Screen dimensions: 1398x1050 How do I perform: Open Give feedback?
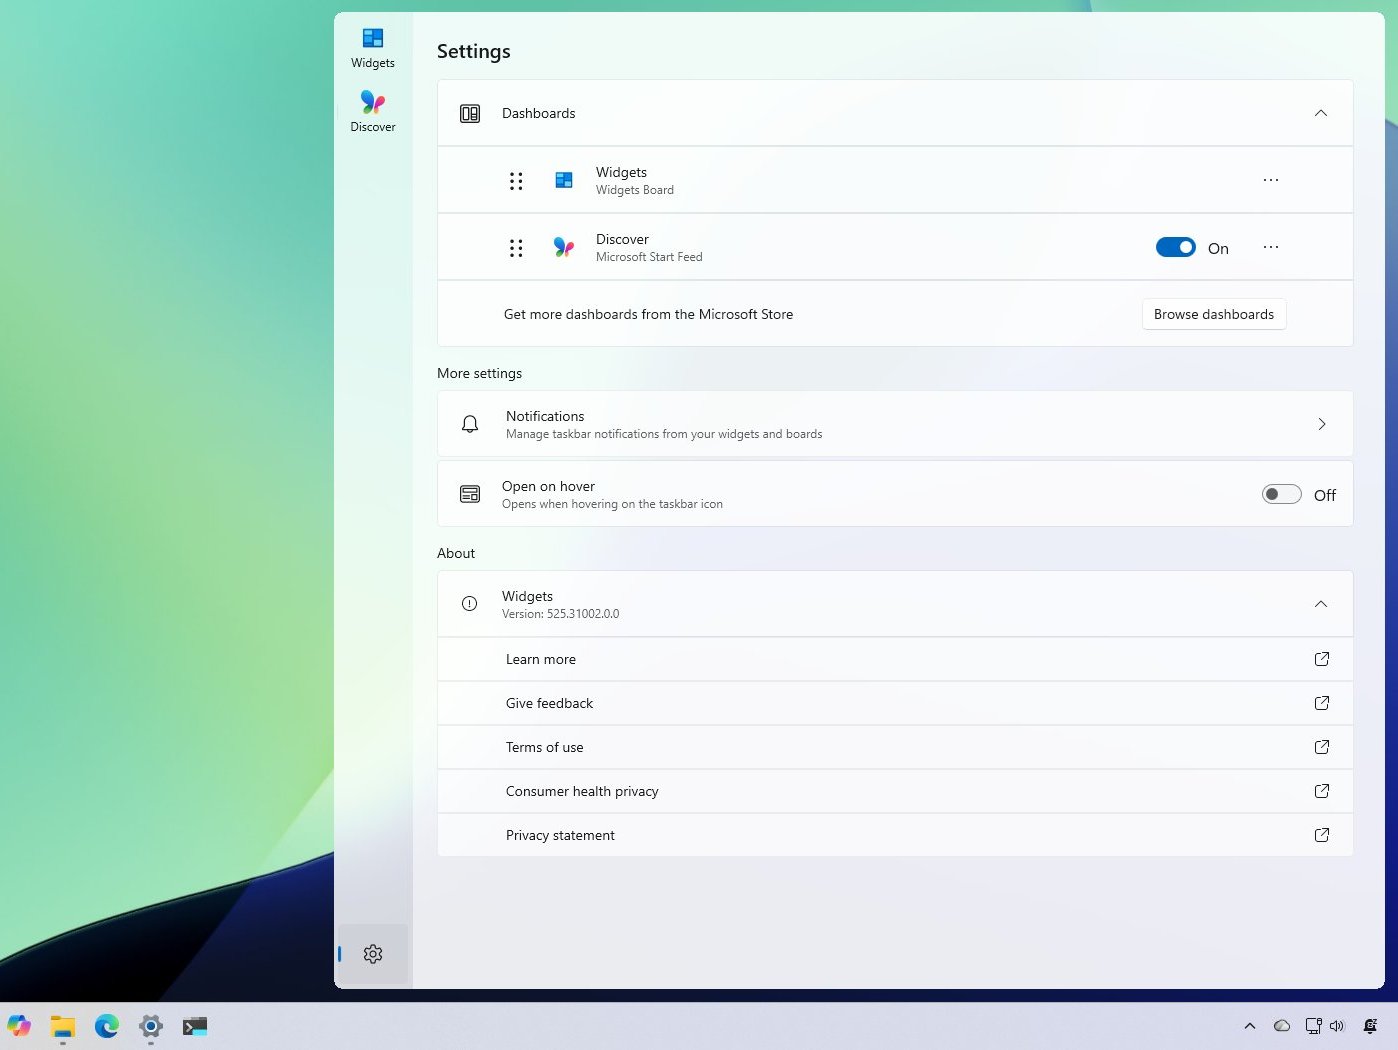click(x=549, y=703)
